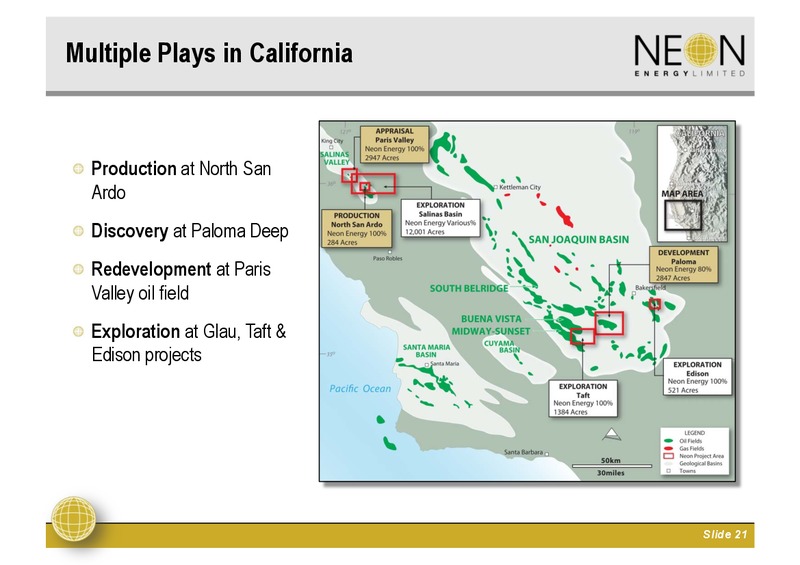Select the 'Exploration at Glau, Taft & Edison' bullet
800x565 pixels.
point(180,343)
